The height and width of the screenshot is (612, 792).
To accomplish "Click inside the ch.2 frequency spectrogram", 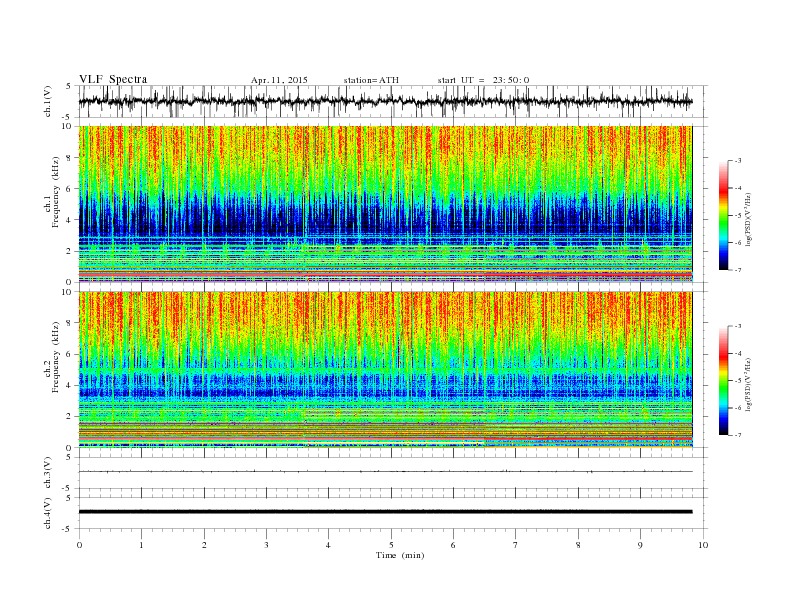I will pos(385,369).
